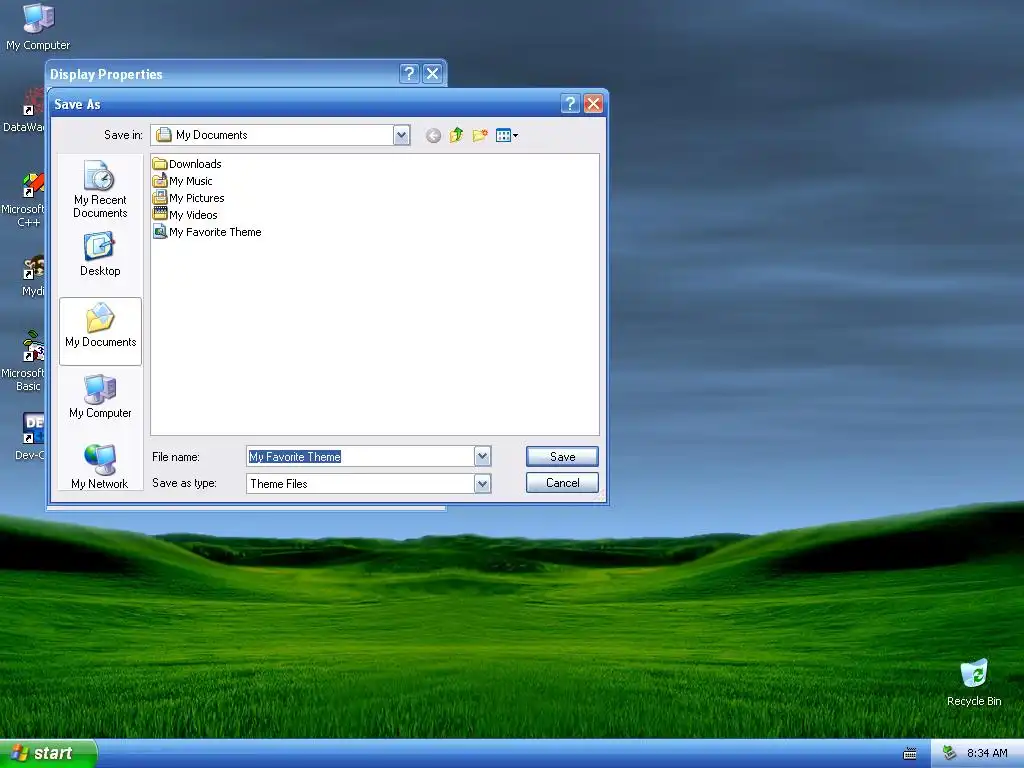Select My Network in places bar
The height and width of the screenshot is (768, 1024).
coord(100,466)
